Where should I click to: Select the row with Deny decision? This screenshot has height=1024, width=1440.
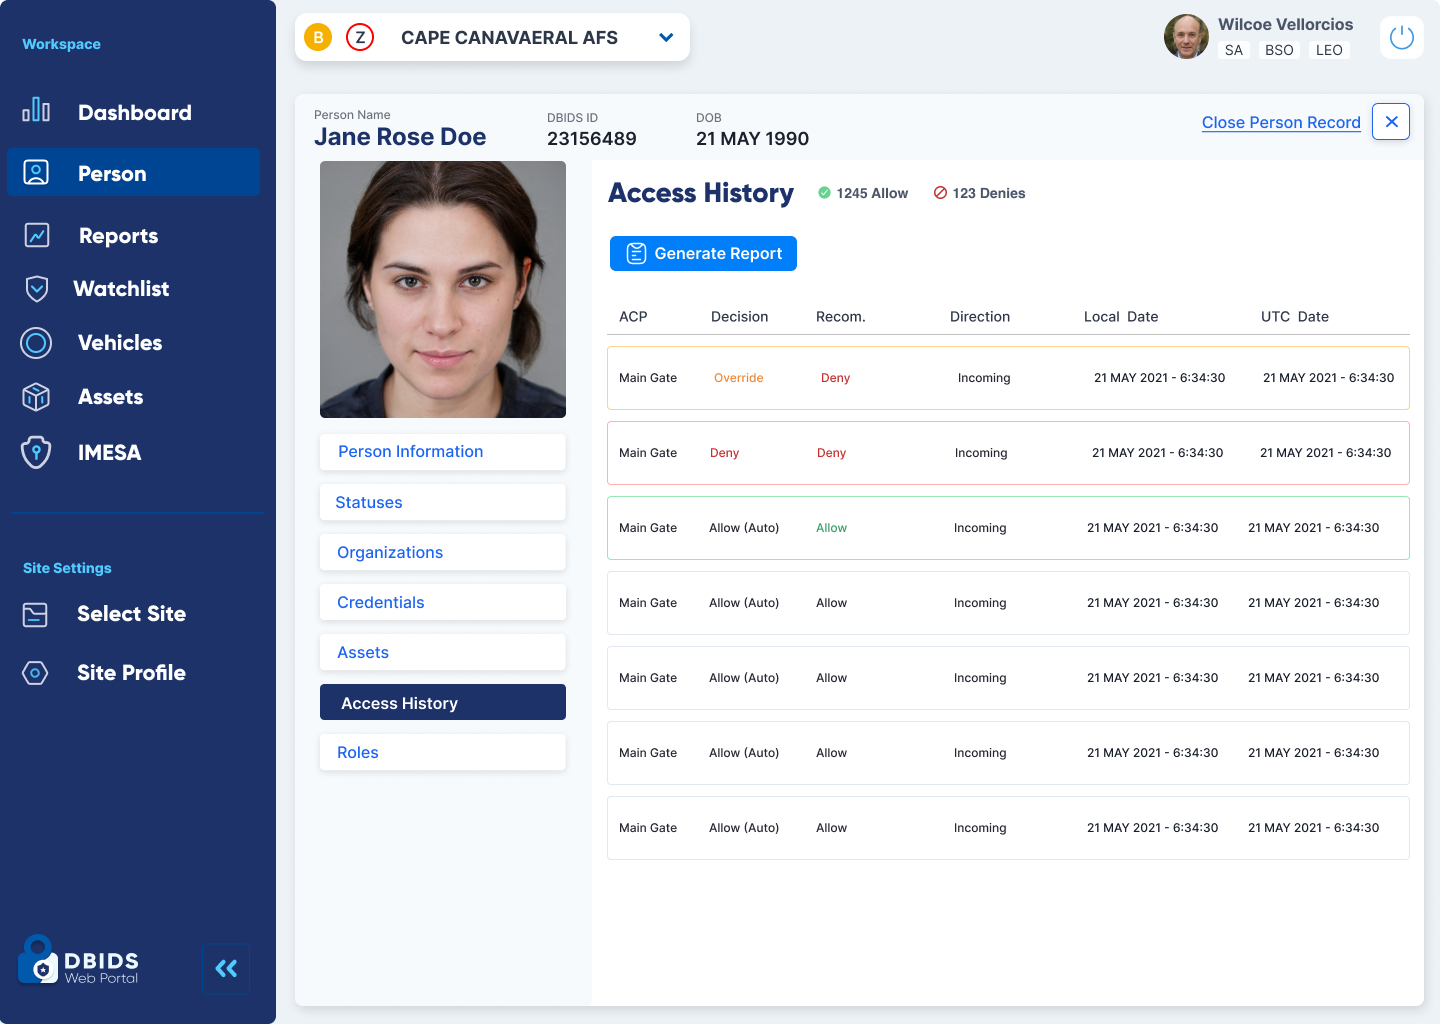tap(1008, 453)
